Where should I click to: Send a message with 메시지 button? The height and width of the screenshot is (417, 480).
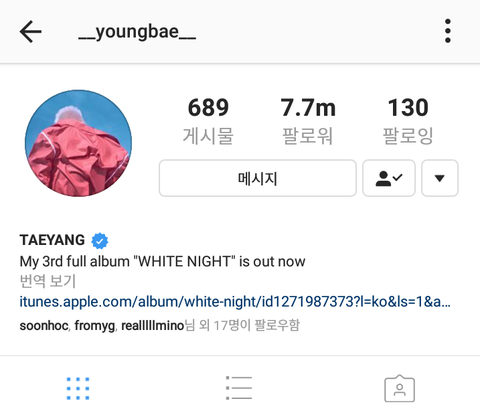click(x=258, y=178)
